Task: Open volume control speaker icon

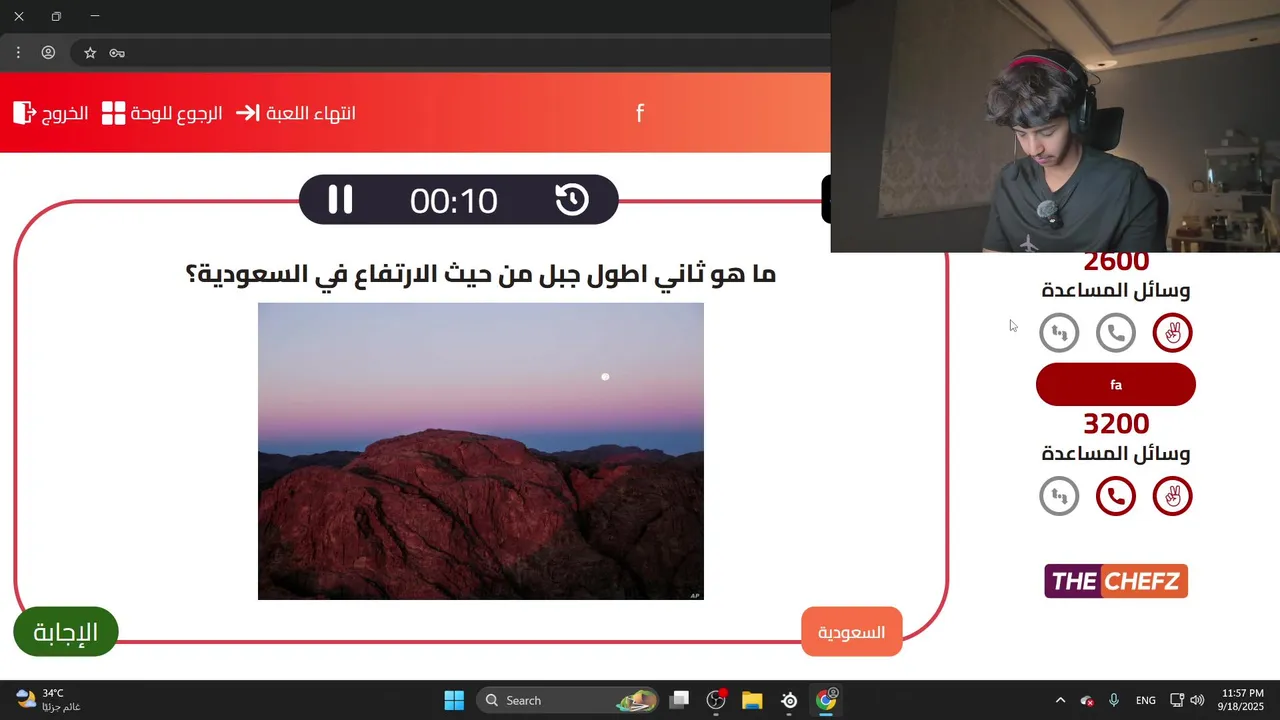Action: [x=1197, y=700]
